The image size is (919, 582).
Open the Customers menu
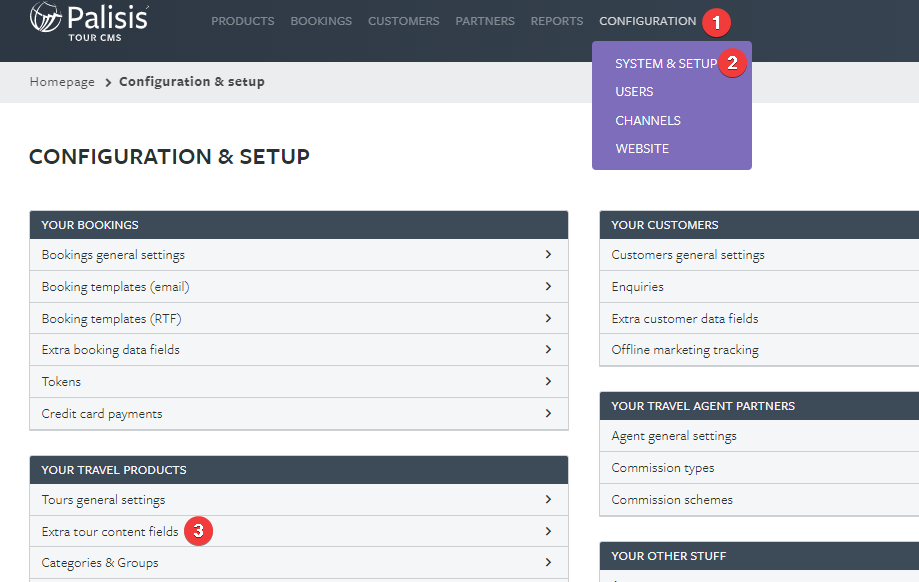pos(404,21)
